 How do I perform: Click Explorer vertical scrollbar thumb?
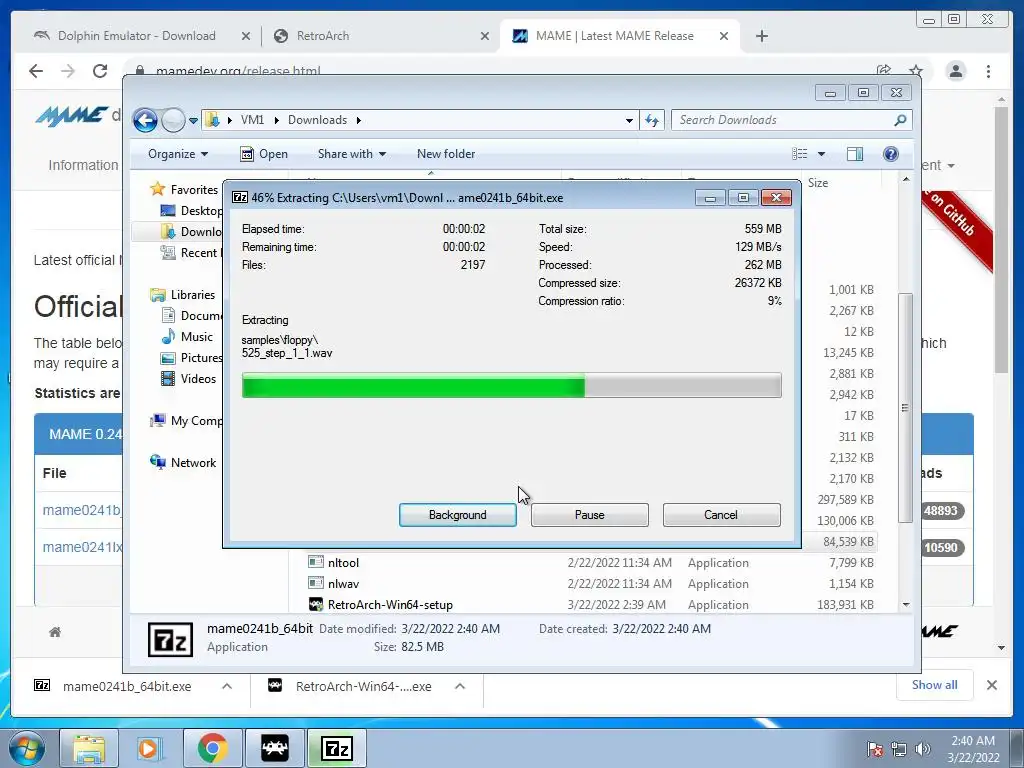pos(905,408)
